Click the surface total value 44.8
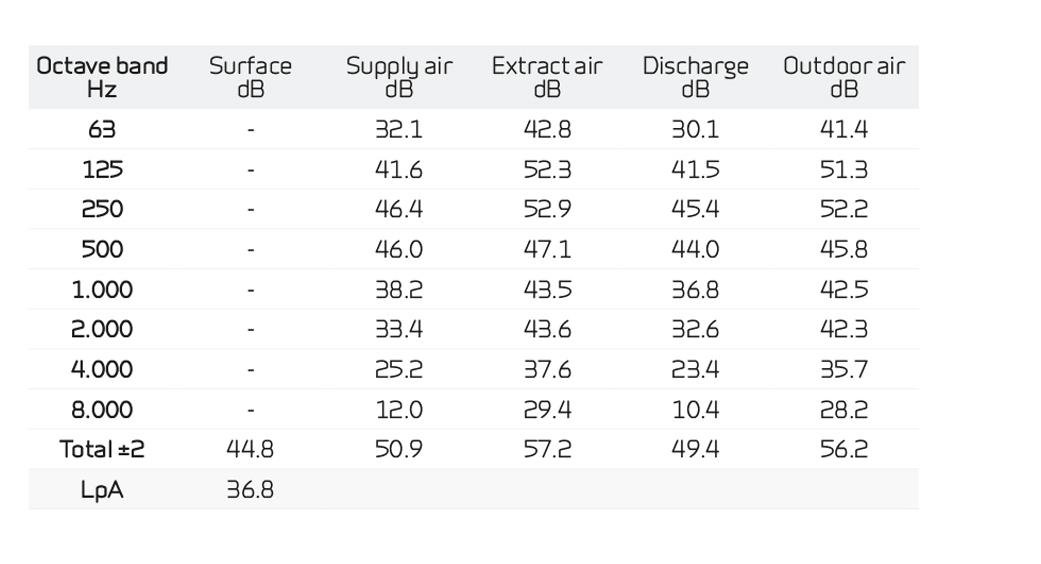Screen dimensions: 1041x564 (x=250, y=449)
